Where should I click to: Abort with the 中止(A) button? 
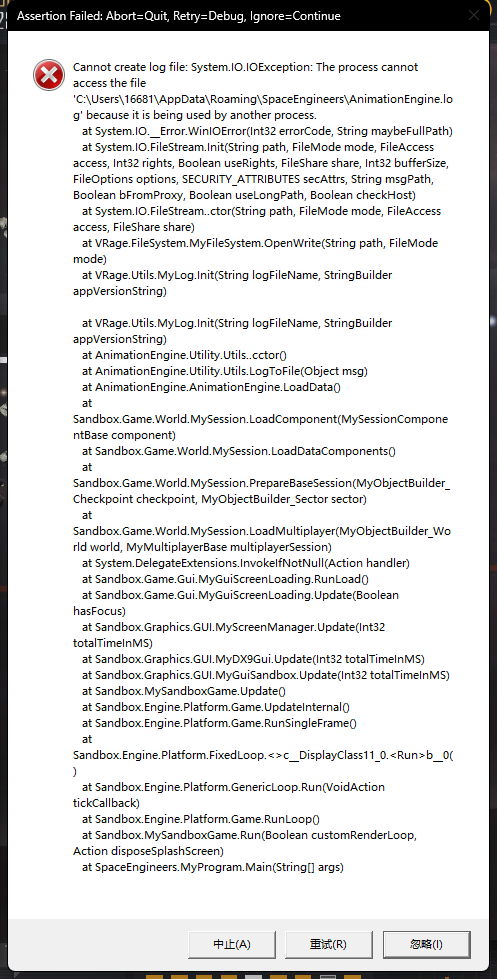(232, 944)
